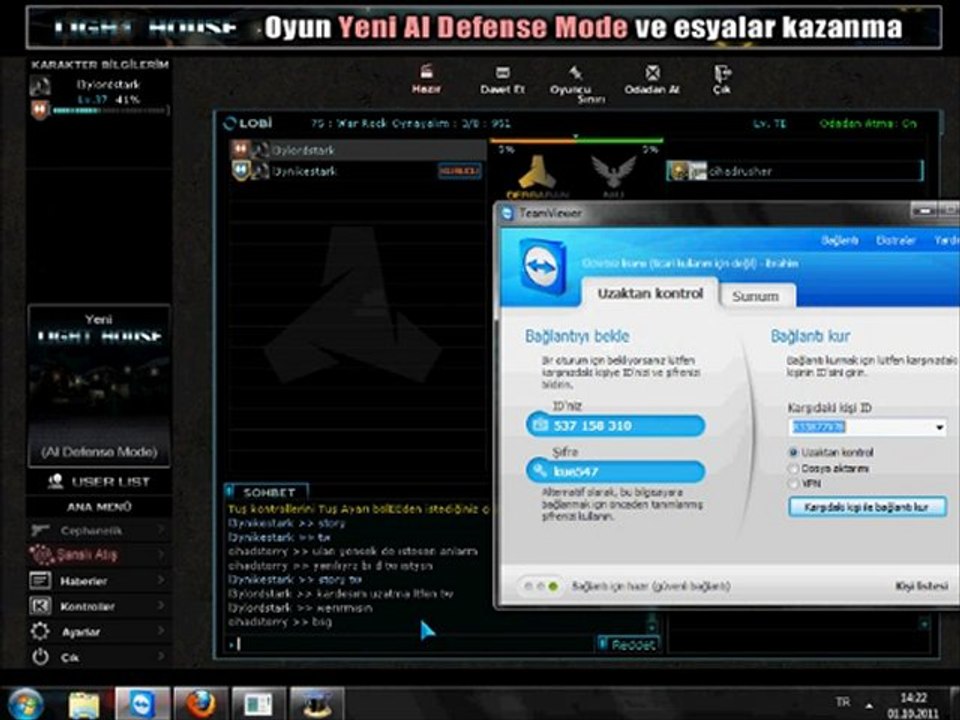Open the Ekstralar menu in TeamViewer
Image resolution: width=960 pixels, height=720 pixels.
coord(895,241)
